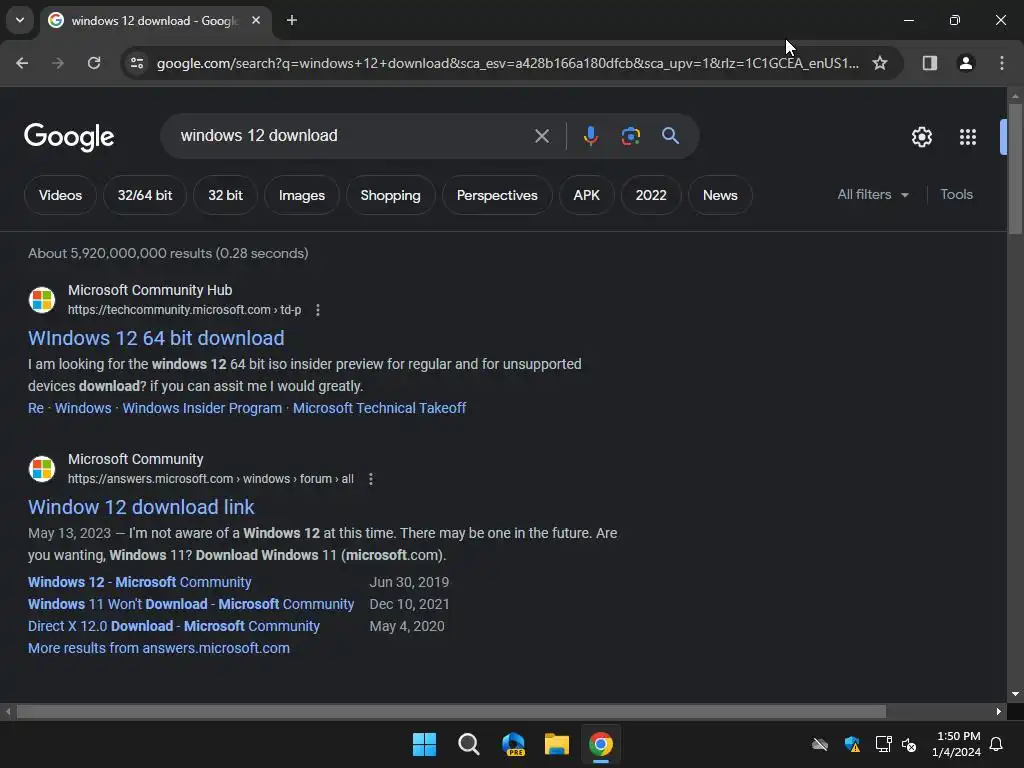The height and width of the screenshot is (768, 1024).
Task: Launch Microsoft Edge PRE from taskbar
Action: 513,744
